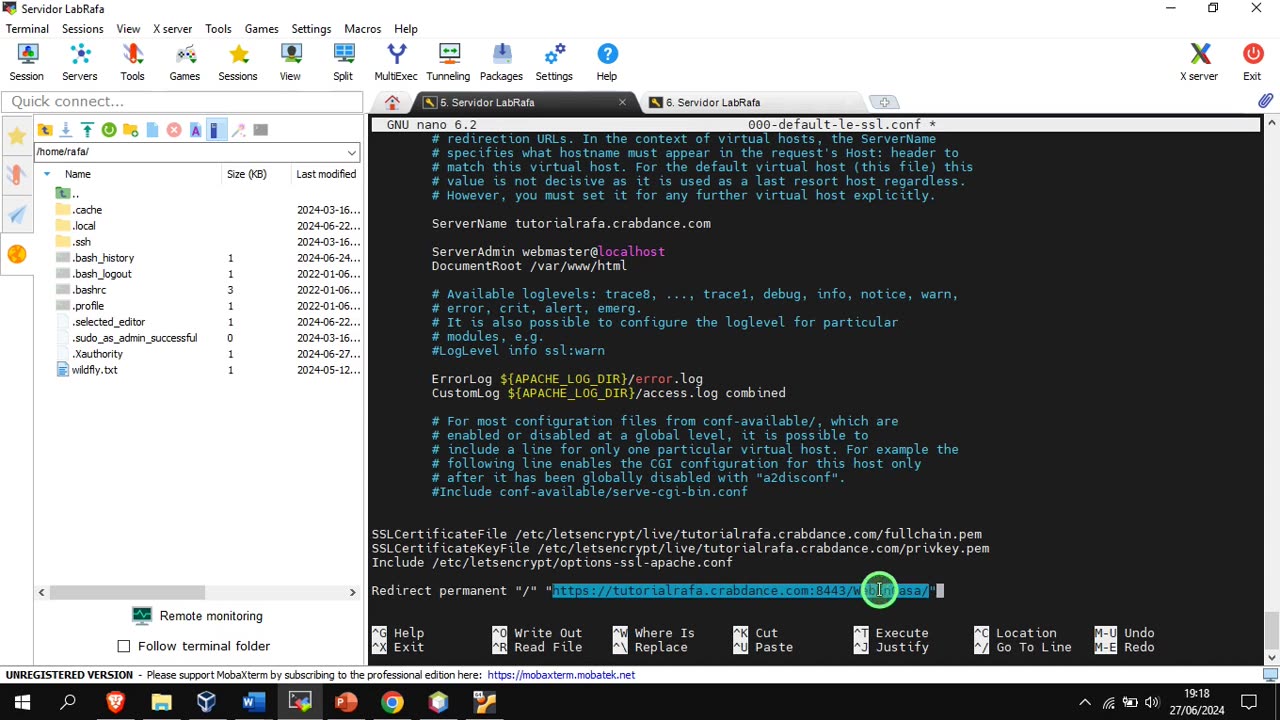The height and width of the screenshot is (720, 1280).
Task: Go to parent directory SFTP icon
Action: tap(45, 130)
